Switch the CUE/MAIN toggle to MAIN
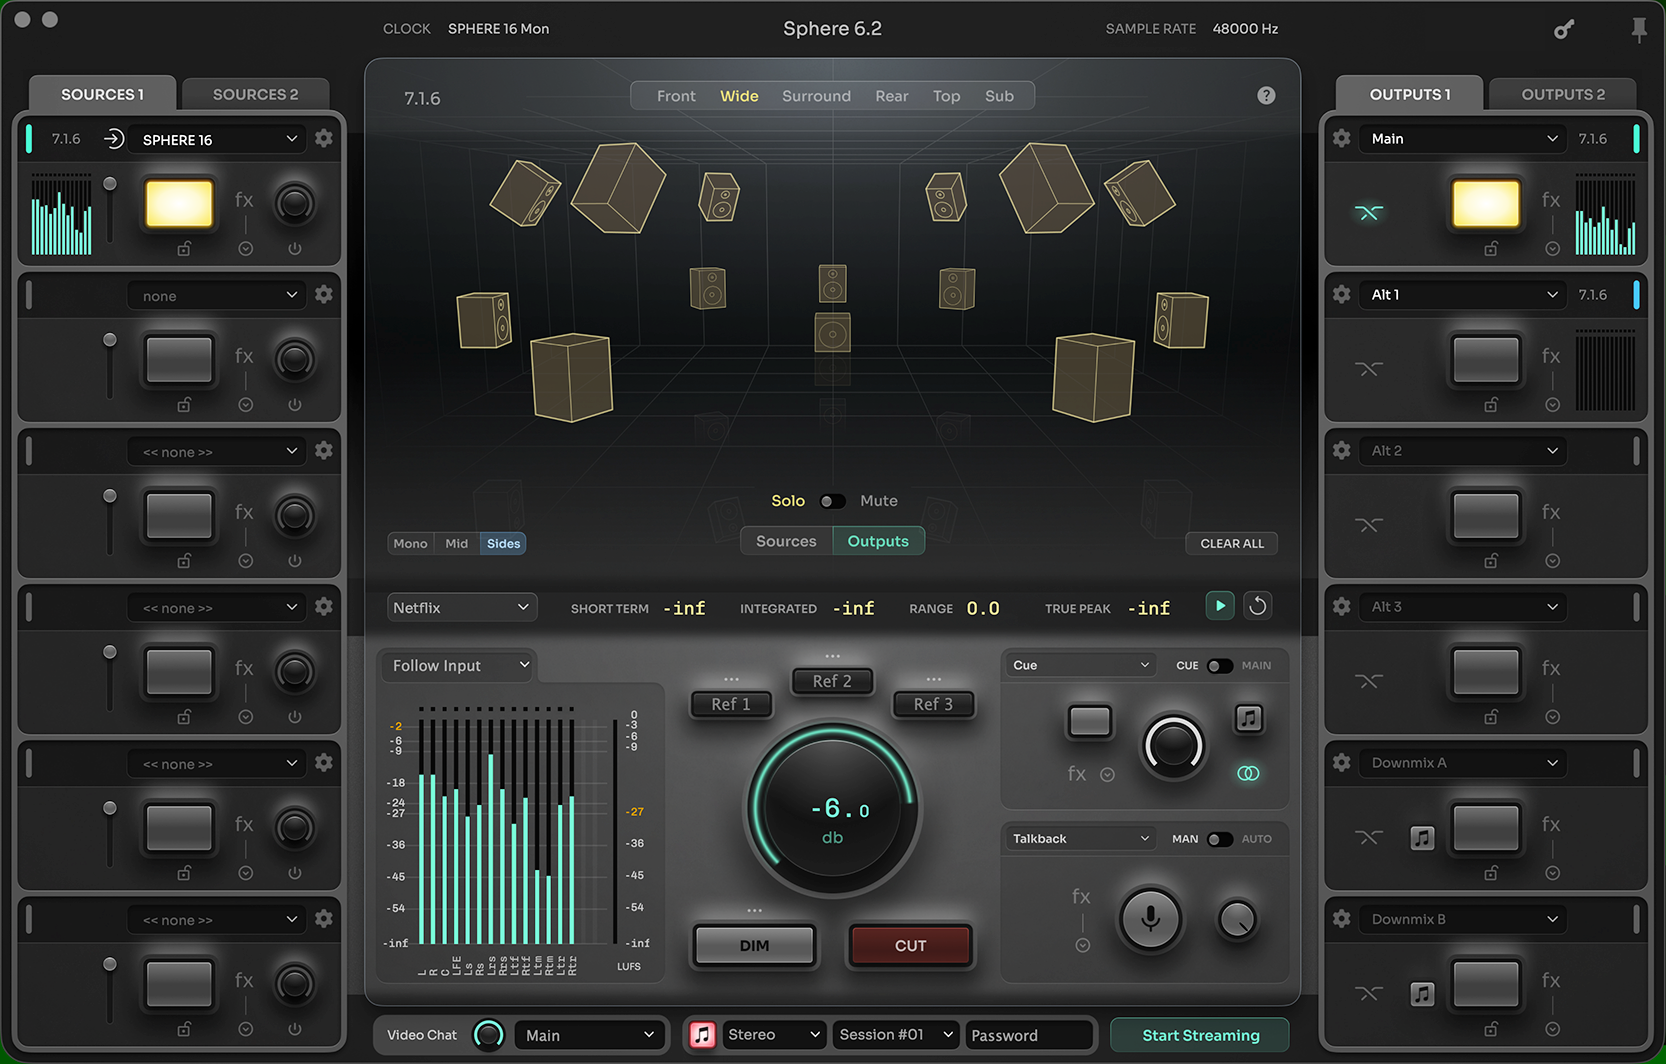Screen dimensions: 1666x1064 click(x=1228, y=665)
